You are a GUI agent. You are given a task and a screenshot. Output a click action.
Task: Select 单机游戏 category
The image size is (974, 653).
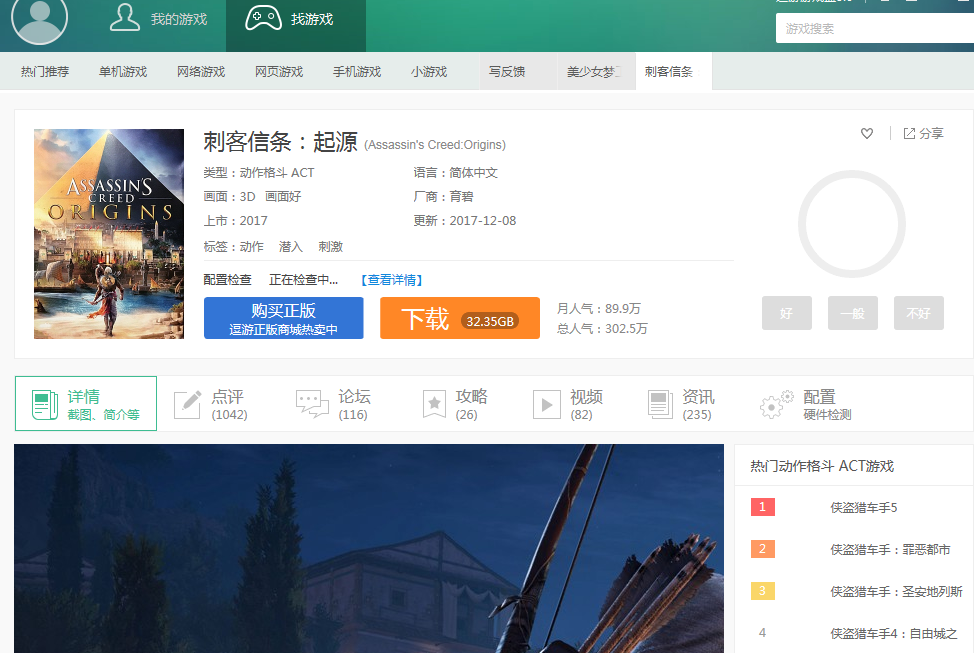[x=123, y=71]
